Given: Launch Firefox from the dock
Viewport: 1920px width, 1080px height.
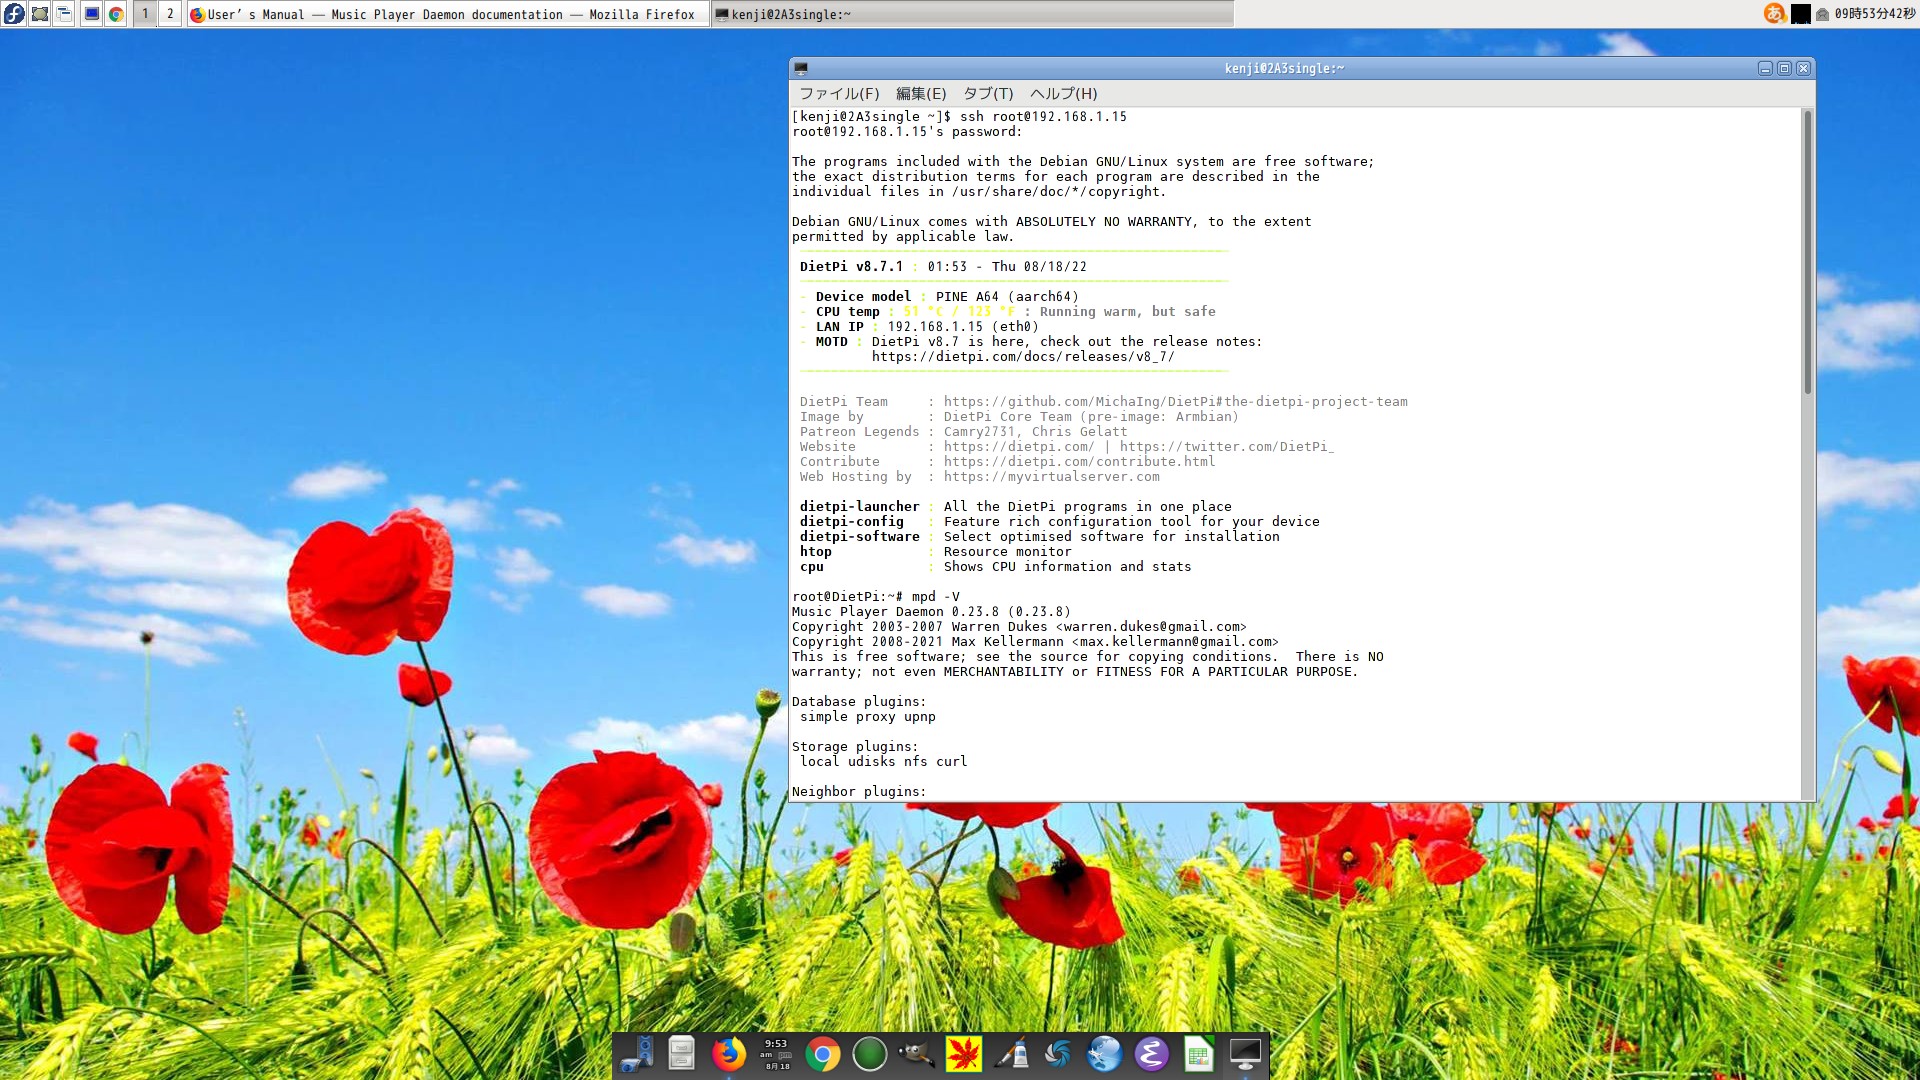Looking at the screenshot, I should (728, 1054).
